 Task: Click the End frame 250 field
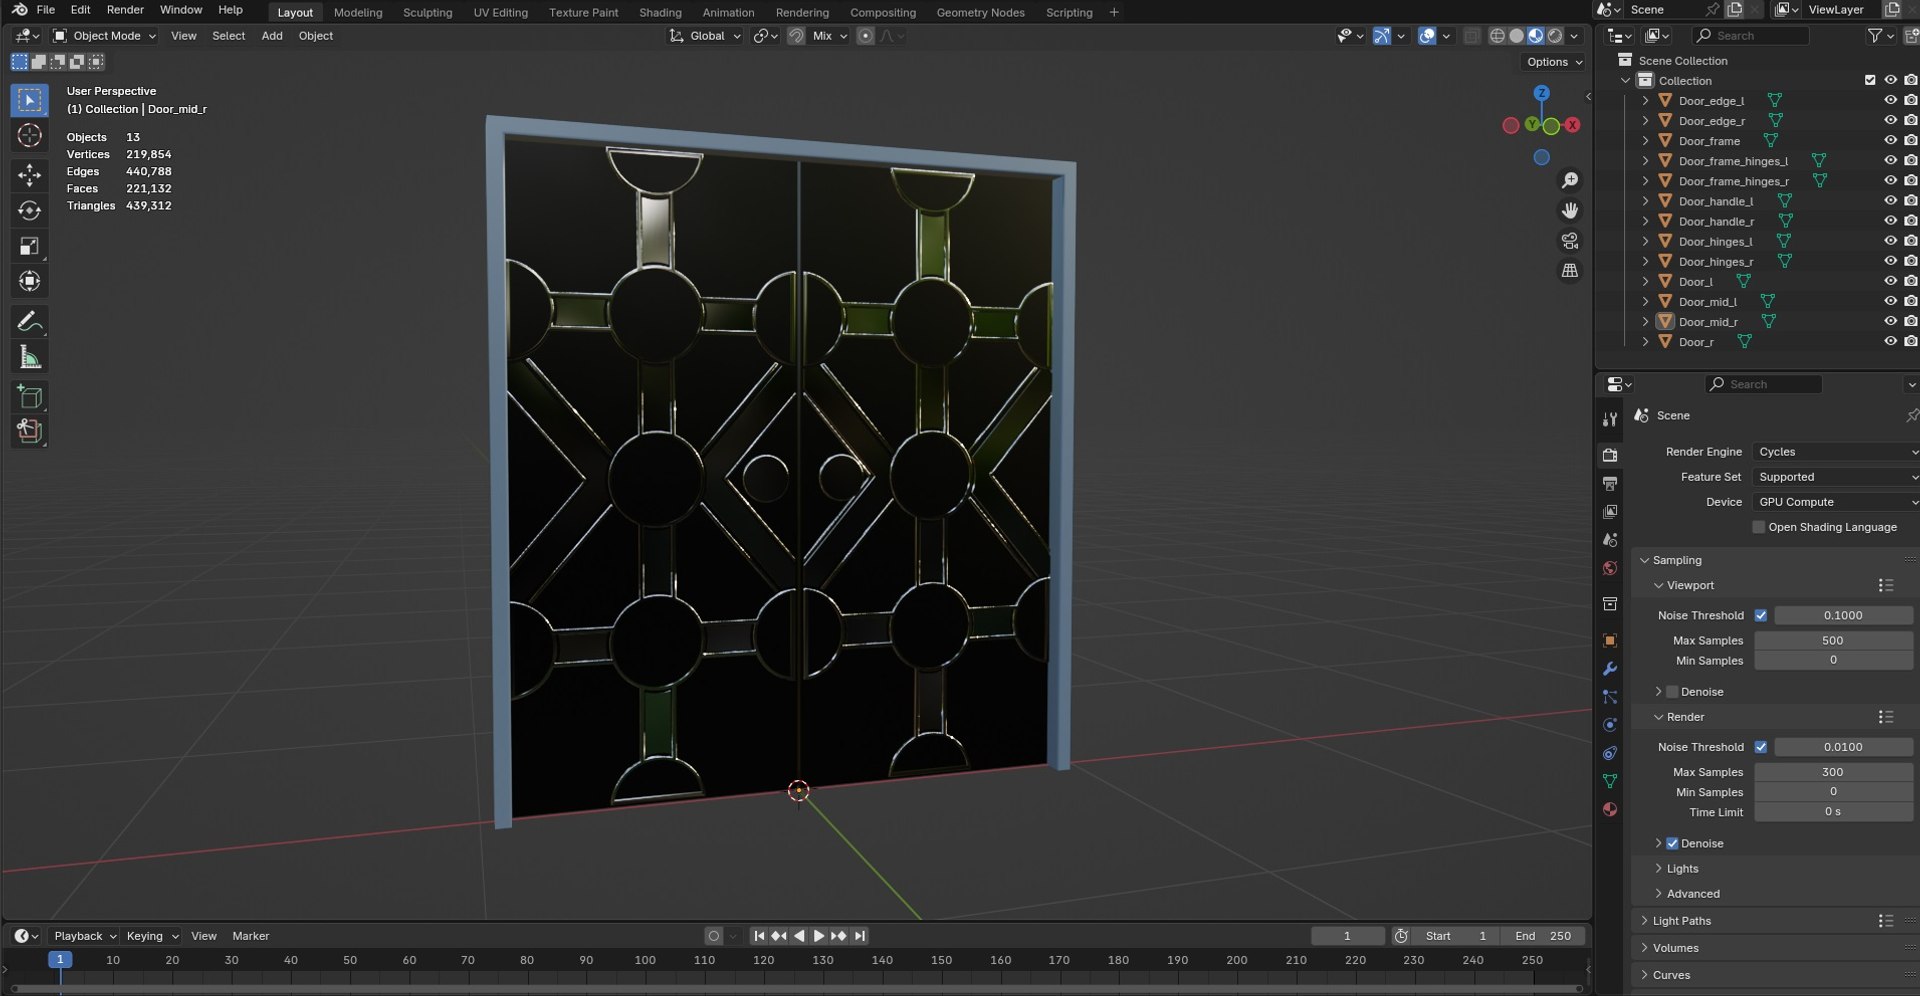1544,936
